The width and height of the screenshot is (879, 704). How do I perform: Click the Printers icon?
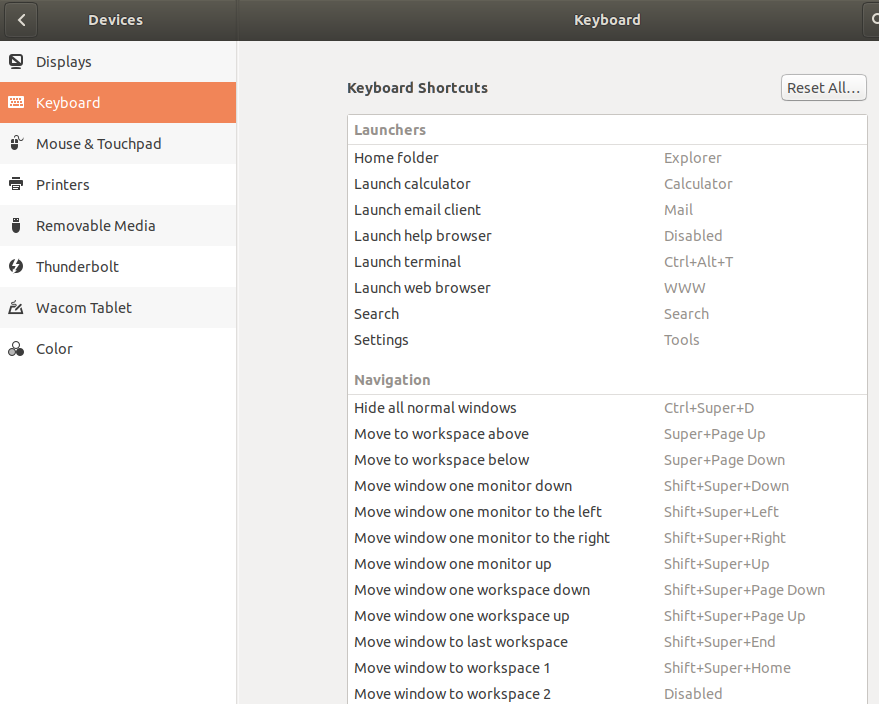pyautogui.click(x=16, y=184)
